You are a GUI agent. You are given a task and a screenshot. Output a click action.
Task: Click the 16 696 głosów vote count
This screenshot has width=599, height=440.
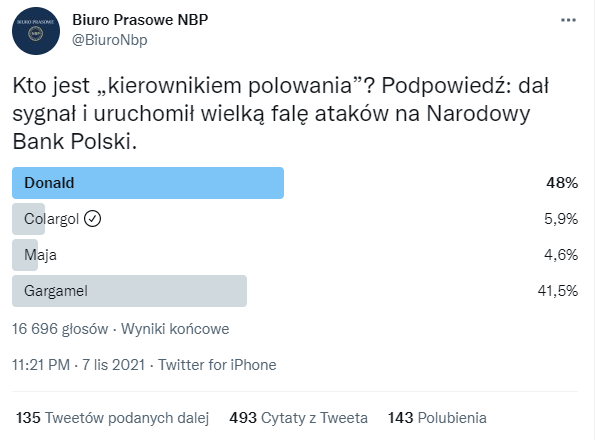[x=60, y=329]
